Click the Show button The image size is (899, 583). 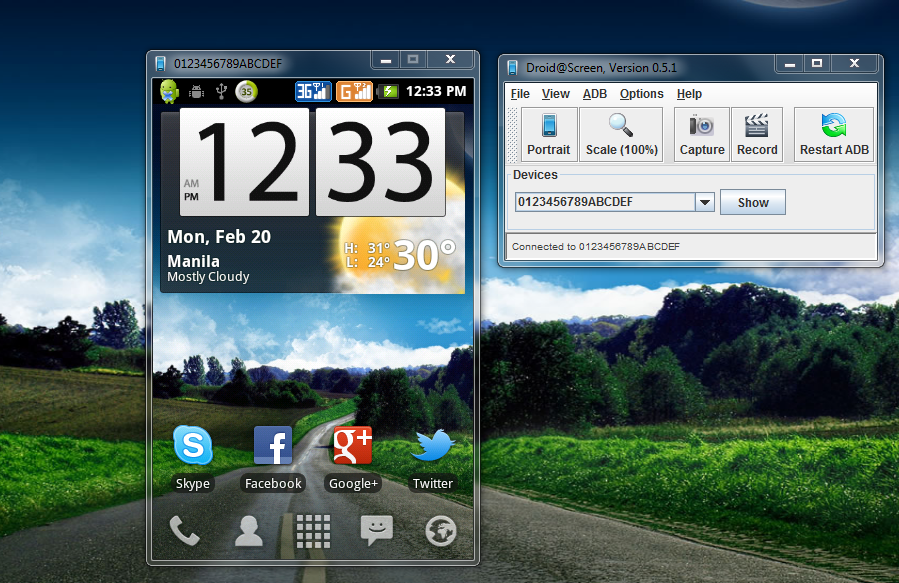coord(753,202)
